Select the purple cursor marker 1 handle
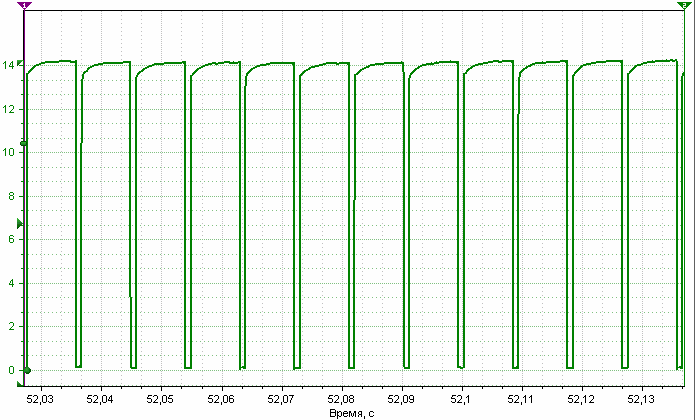The height and width of the screenshot is (420, 695). pos(25,5)
